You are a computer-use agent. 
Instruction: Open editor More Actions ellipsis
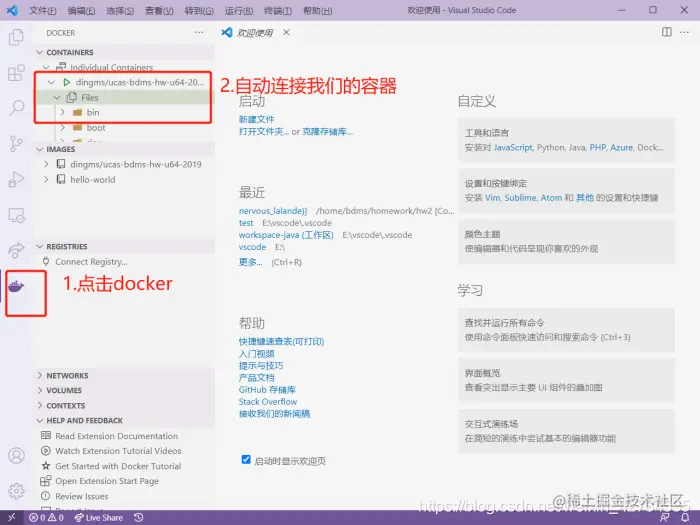point(684,32)
